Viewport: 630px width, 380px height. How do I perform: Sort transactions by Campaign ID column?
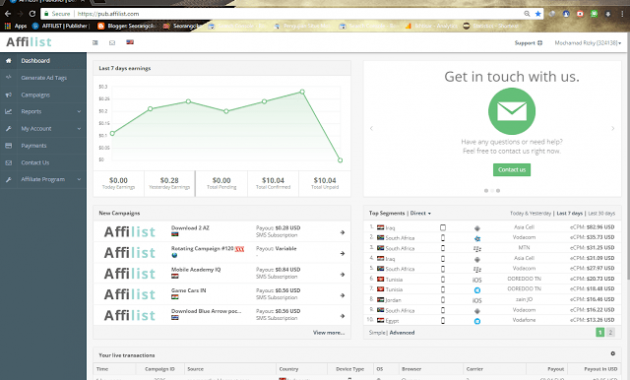pyautogui.click(x=160, y=369)
